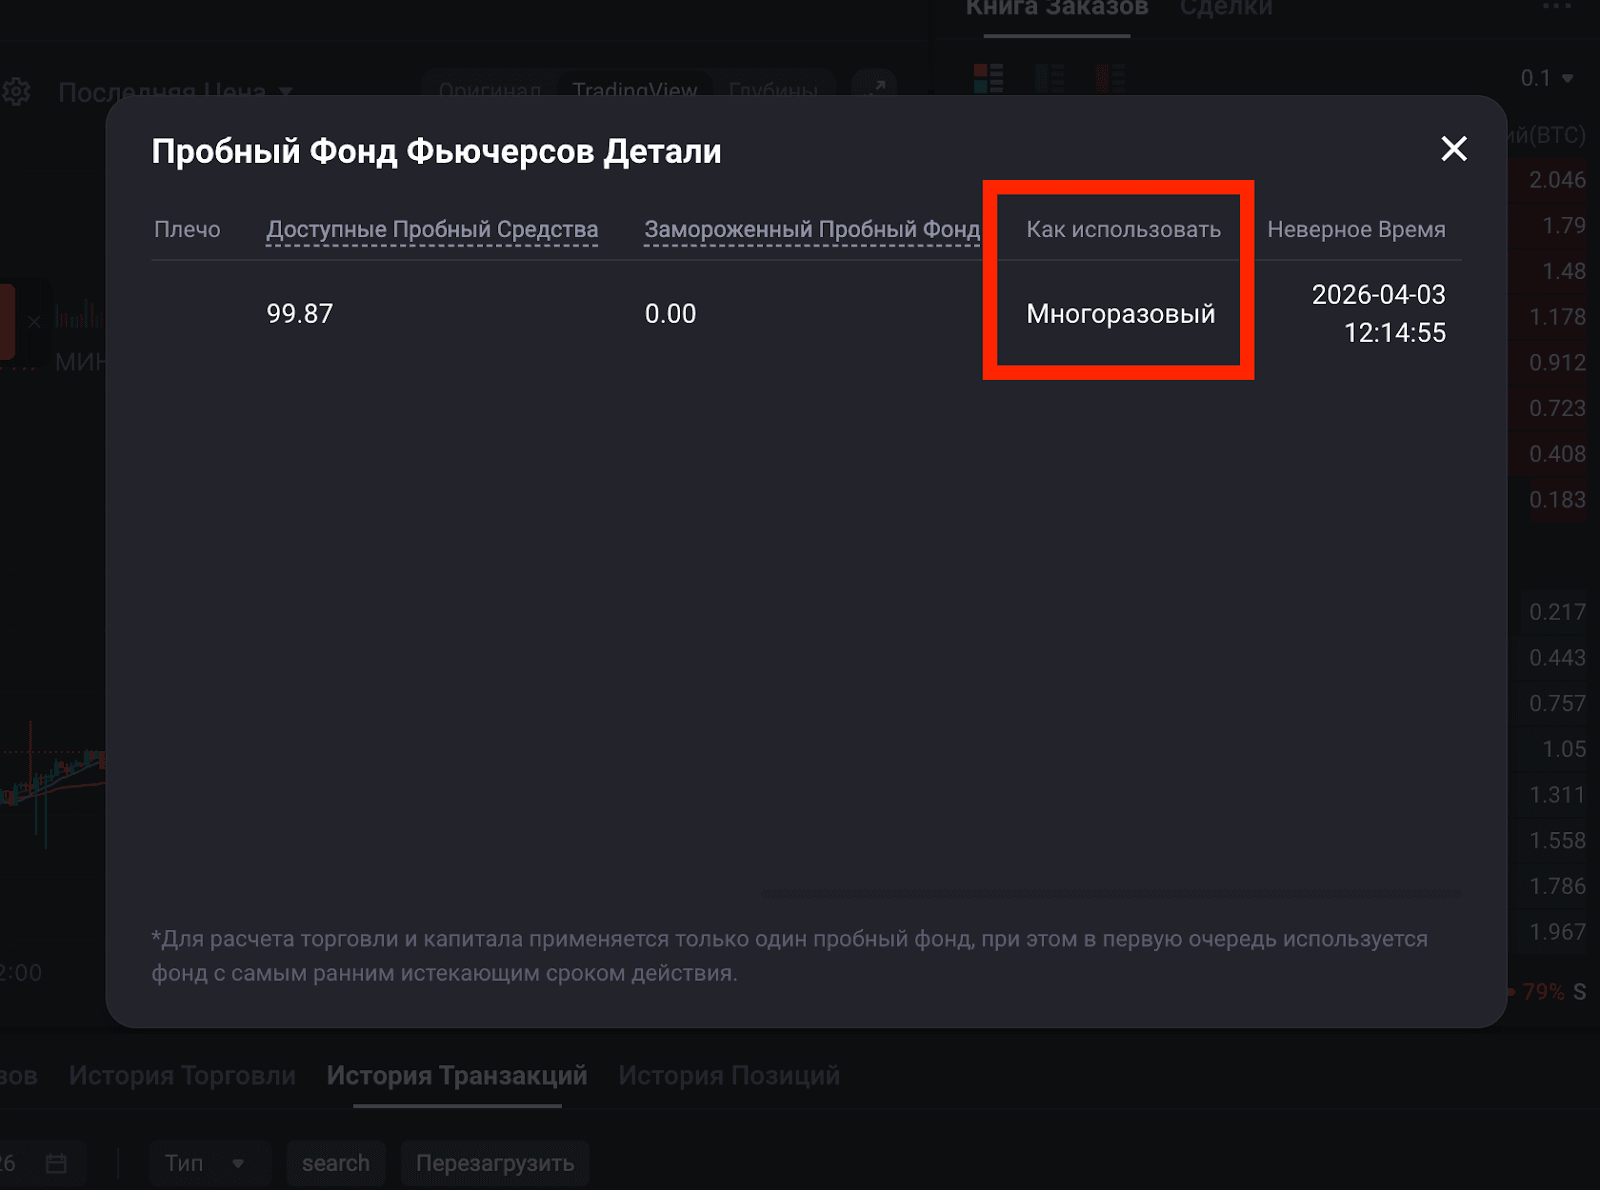The width and height of the screenshot is (1600, 1190).
Task: Select the 0.00 frozen fund value
Action: pyautogui.click(x=670, y=314)
